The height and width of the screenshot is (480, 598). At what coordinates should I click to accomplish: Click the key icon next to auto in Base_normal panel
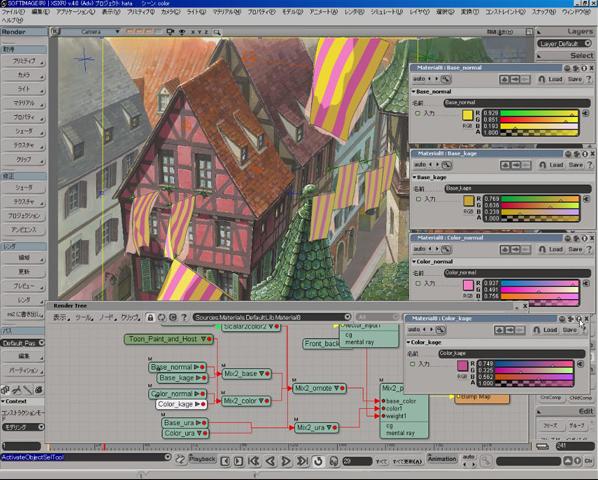pyautogui.click(x=445, y=79)
